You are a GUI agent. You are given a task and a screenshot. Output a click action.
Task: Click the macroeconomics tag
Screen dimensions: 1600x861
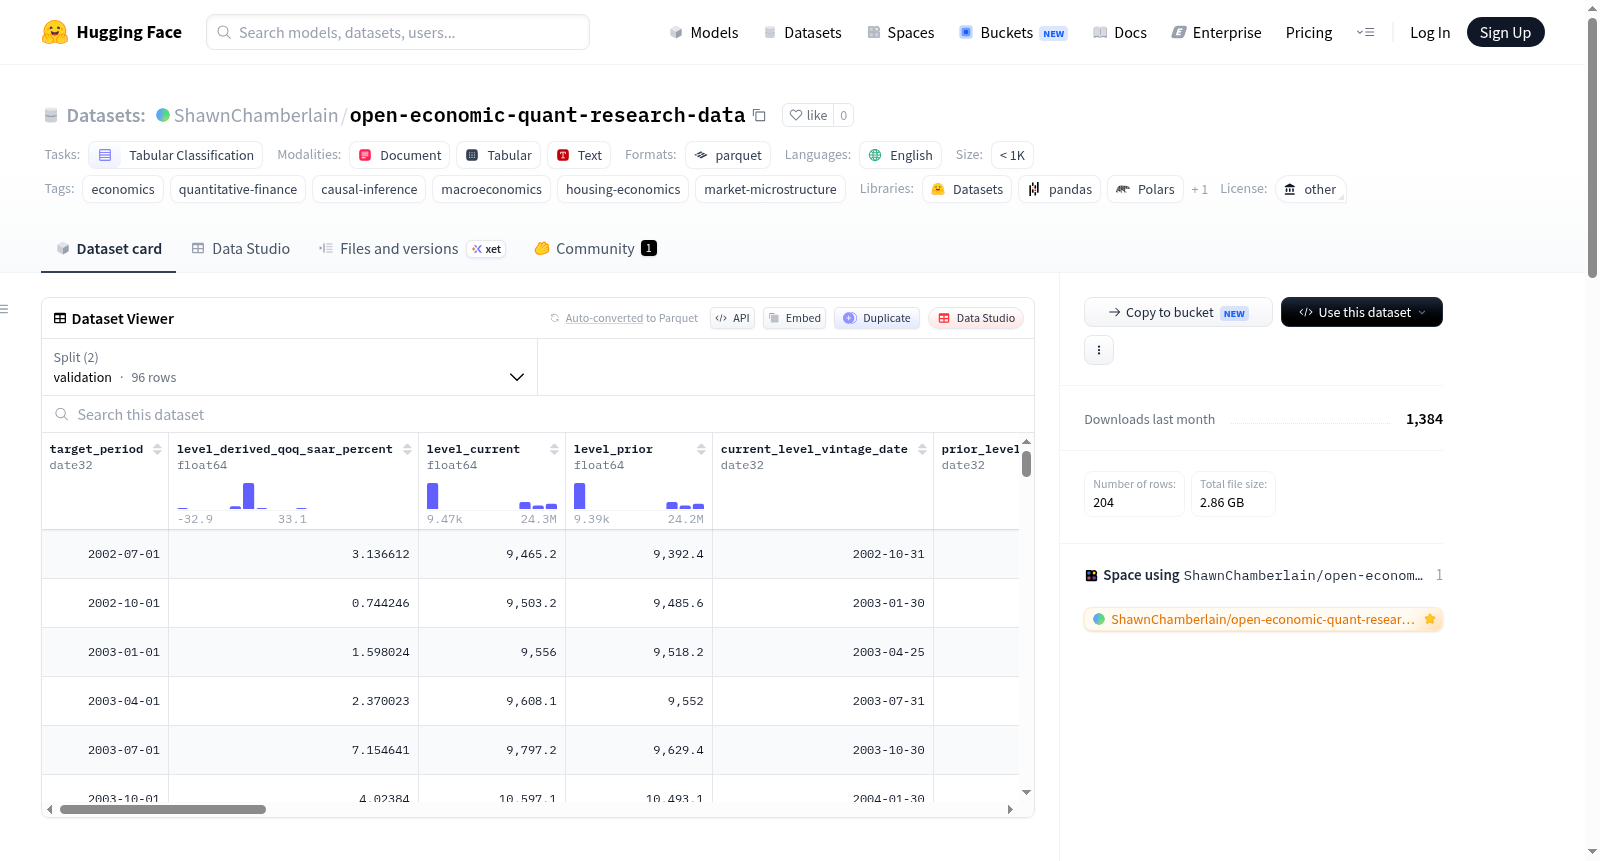pos(491,189)
